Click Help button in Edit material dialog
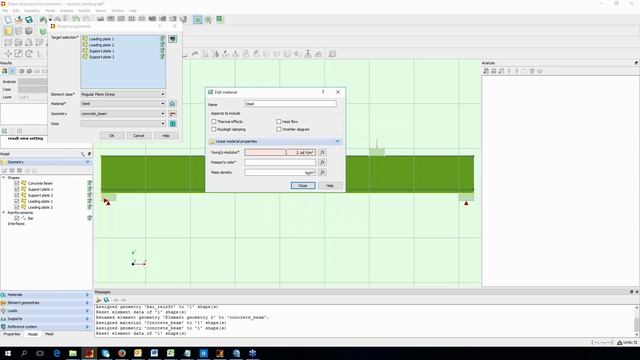Screen dimensions: 640x360 click(330, 186)
